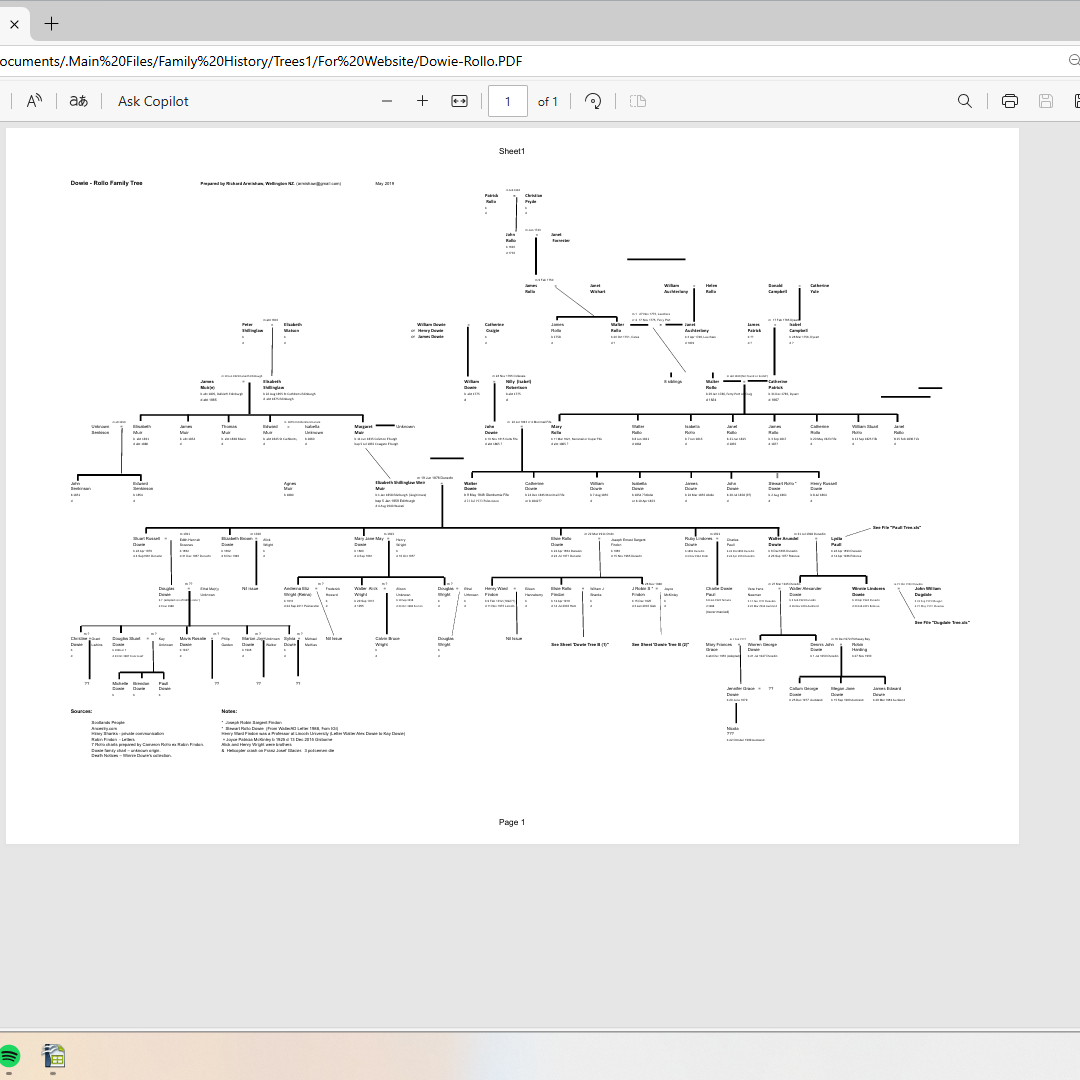
Task: Zoom in with the plus icon
Action: point(422,101)
